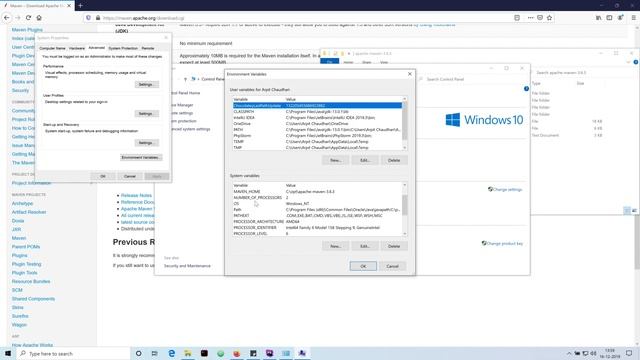Screen dimensions: 640x360
Task: Open System Protection tab in System Properties
Action: coord(123,48)
